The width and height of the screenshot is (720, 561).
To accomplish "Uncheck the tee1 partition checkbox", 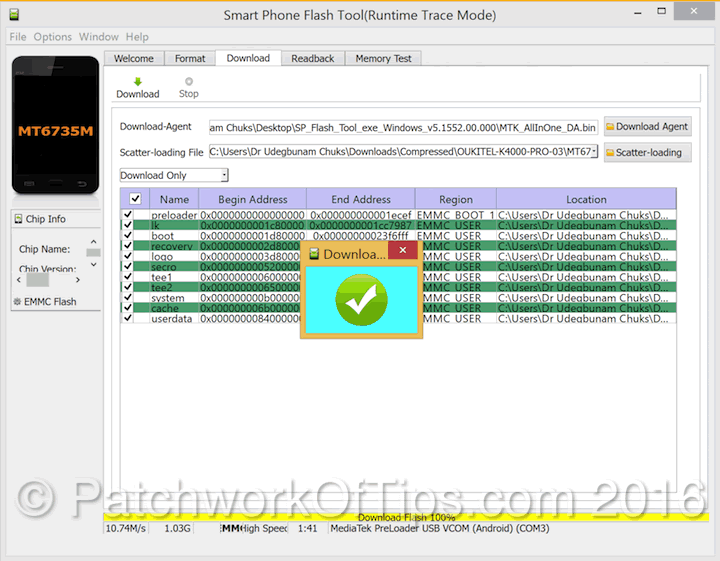I will pyautogui.click(x=128, y=276).
